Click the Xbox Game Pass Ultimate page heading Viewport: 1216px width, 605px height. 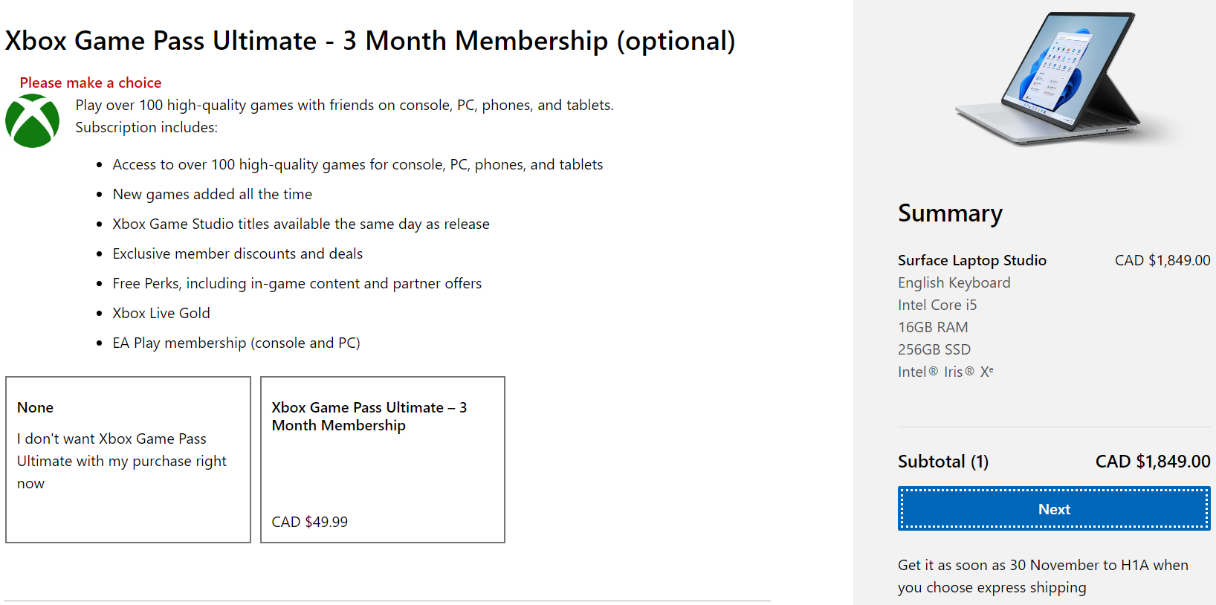tap(370, 41)
